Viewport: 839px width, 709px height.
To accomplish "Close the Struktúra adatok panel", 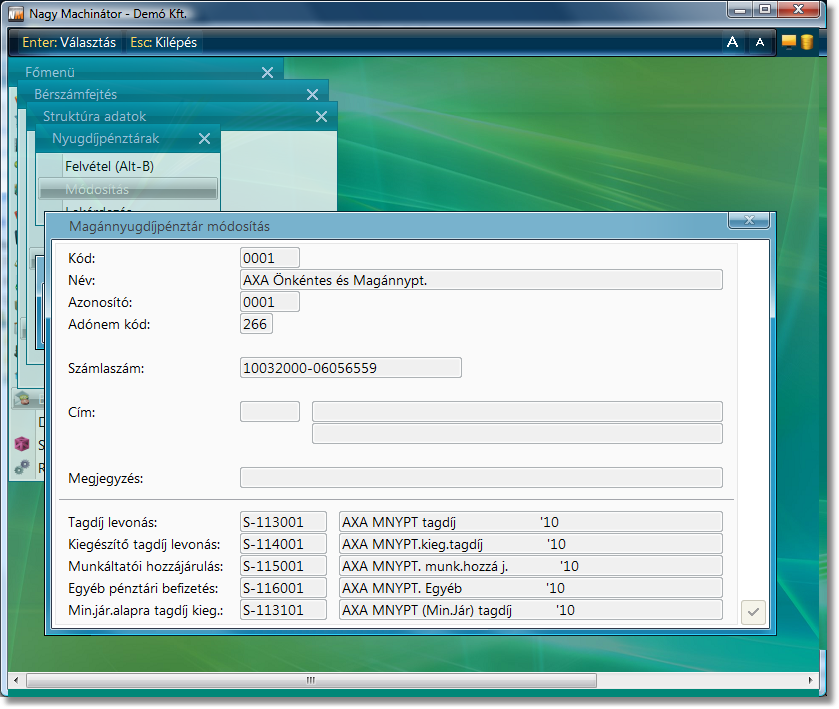I will coord(321,117).
